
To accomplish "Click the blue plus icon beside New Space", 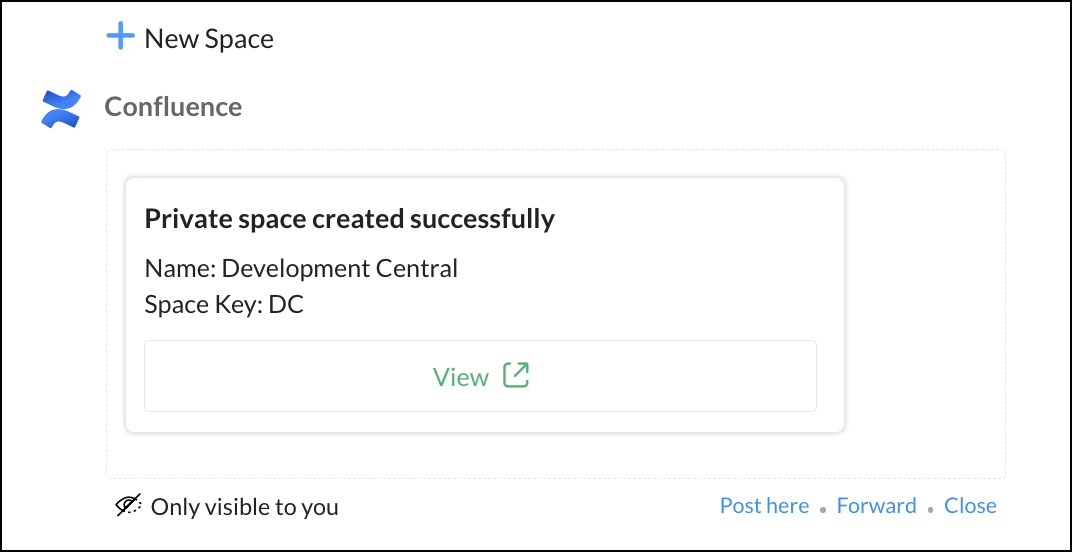I will [120, 38].
